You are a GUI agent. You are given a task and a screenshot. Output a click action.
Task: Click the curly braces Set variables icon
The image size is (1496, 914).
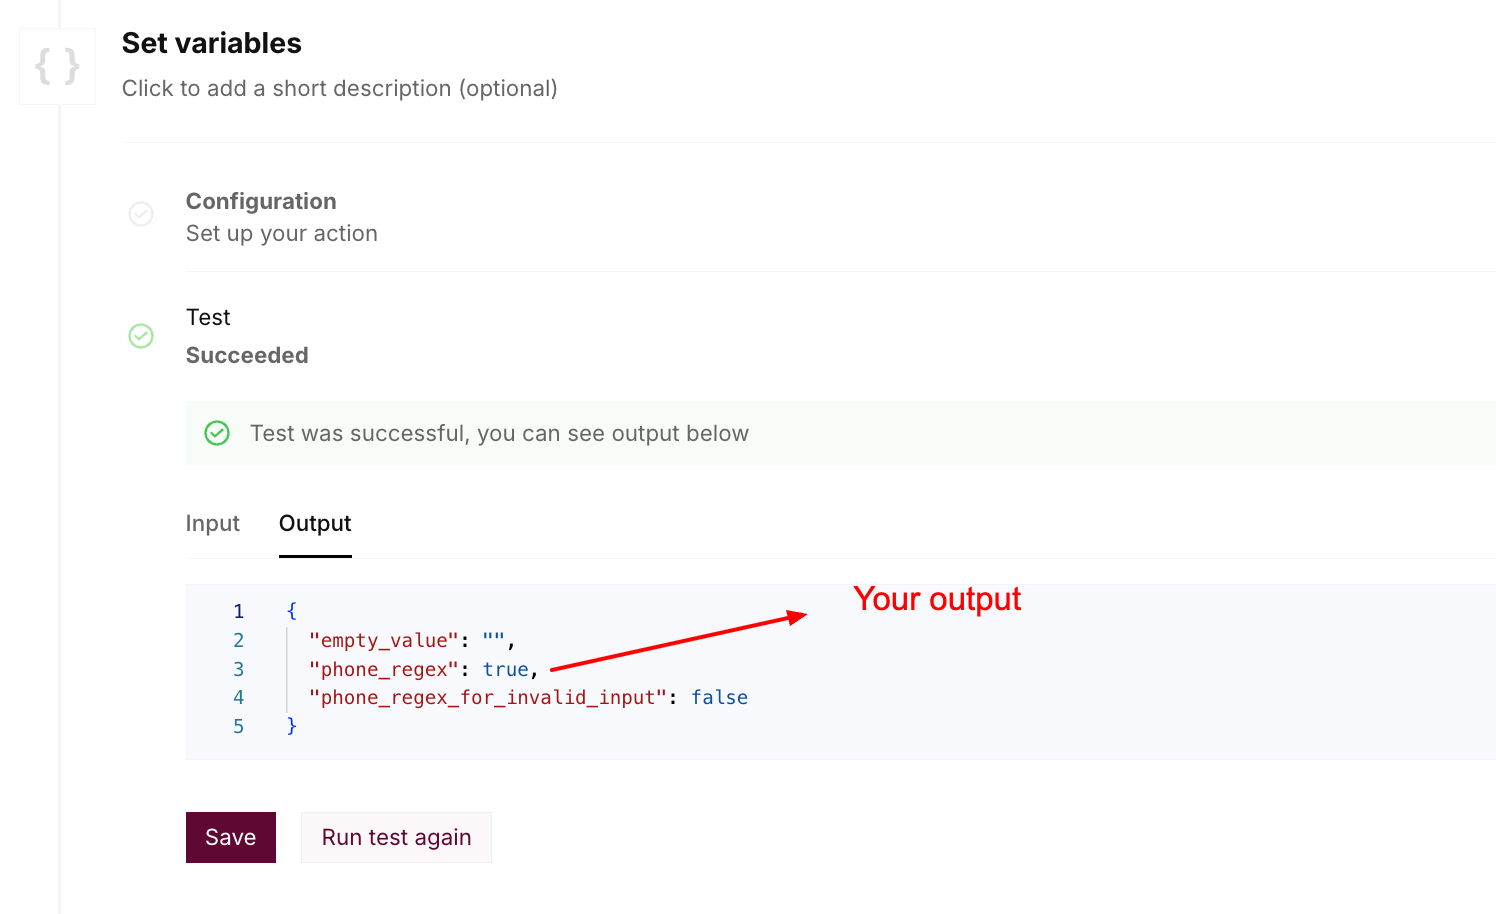(57, 67)
